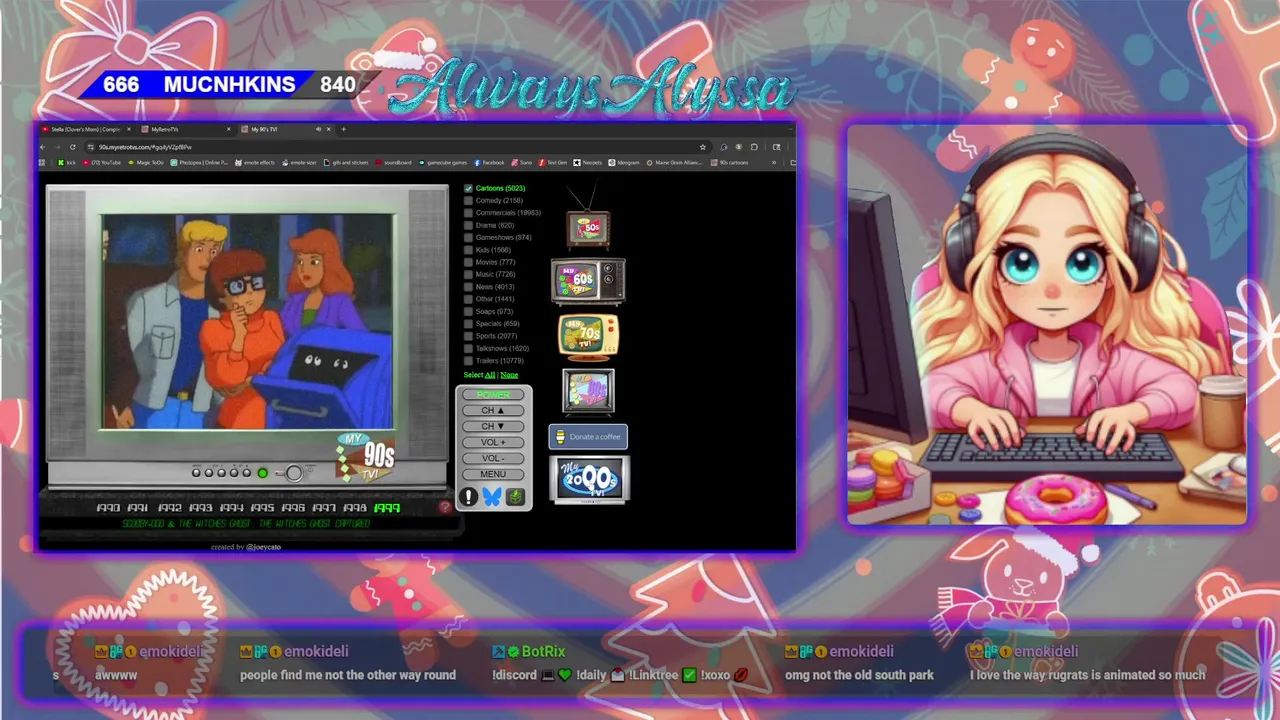Bookmark this page with the star icon
This screenshot has width=1280, height=720.
703,147
